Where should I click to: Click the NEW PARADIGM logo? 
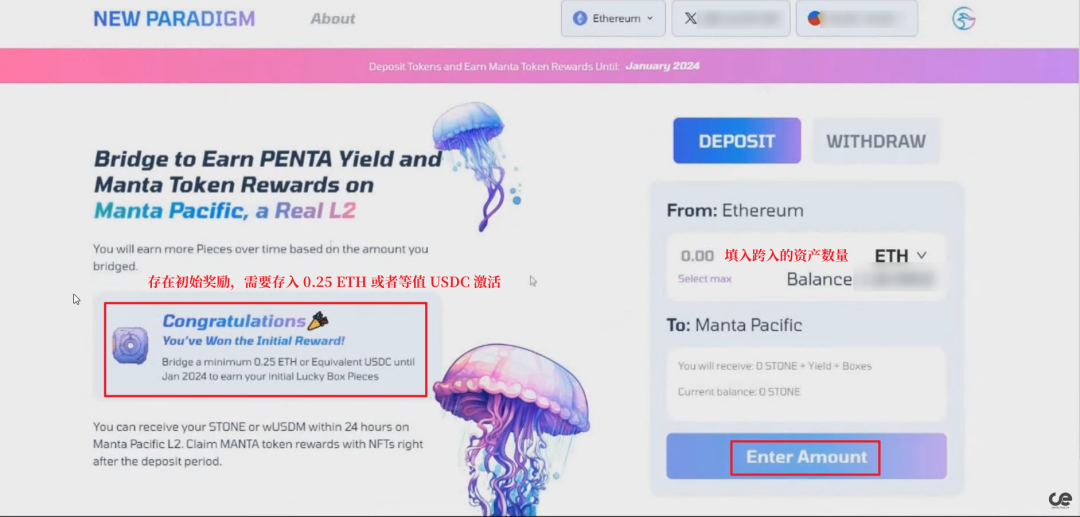click(x=174, y=19)
